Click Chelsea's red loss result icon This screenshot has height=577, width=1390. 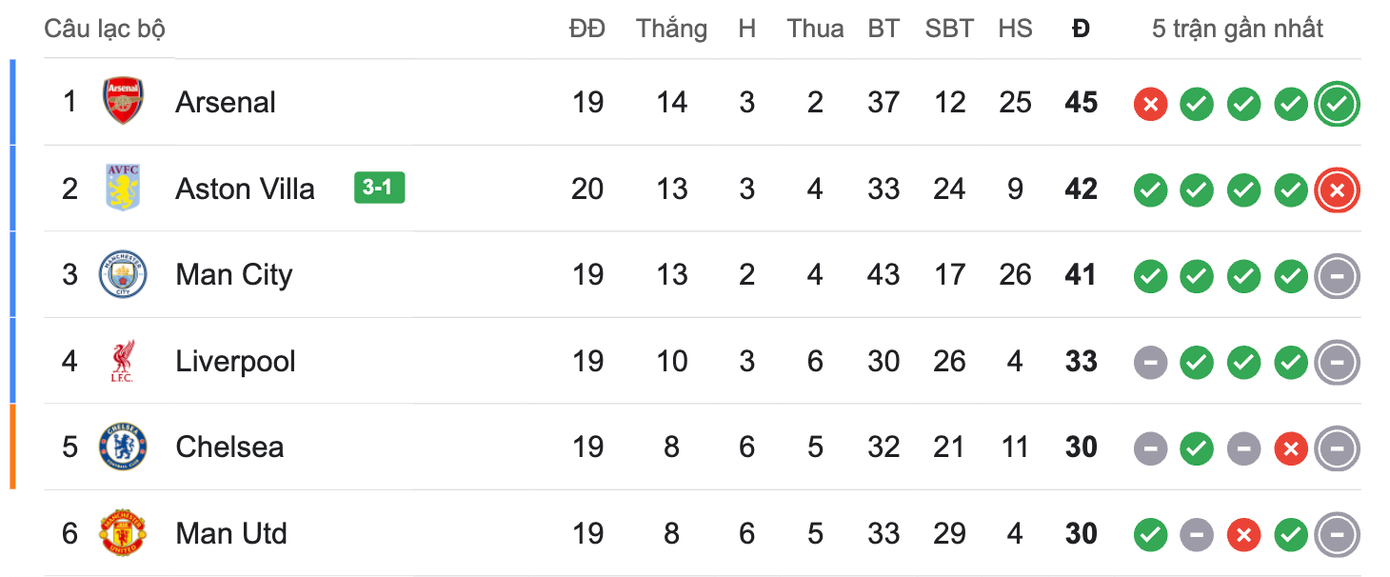(x=1290, y=448)
